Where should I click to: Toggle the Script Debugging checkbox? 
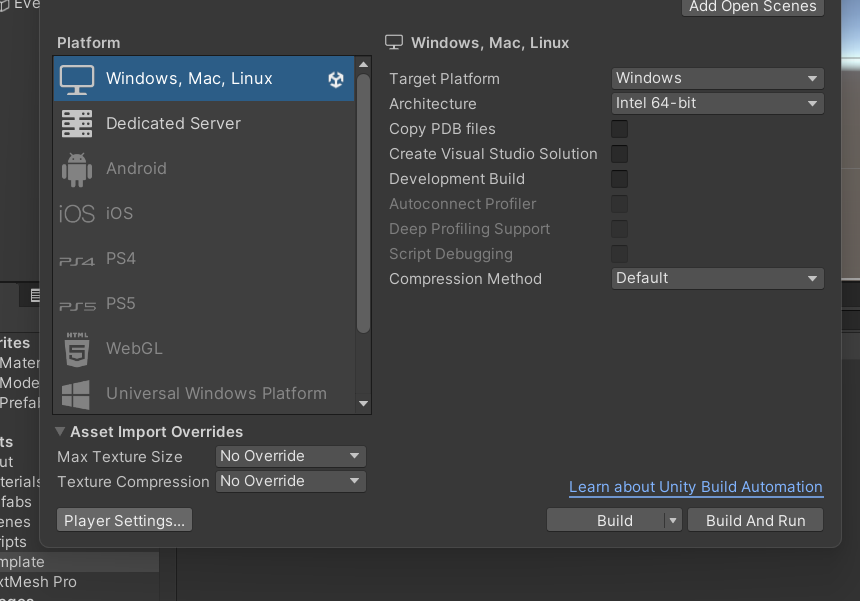[619, 254]
